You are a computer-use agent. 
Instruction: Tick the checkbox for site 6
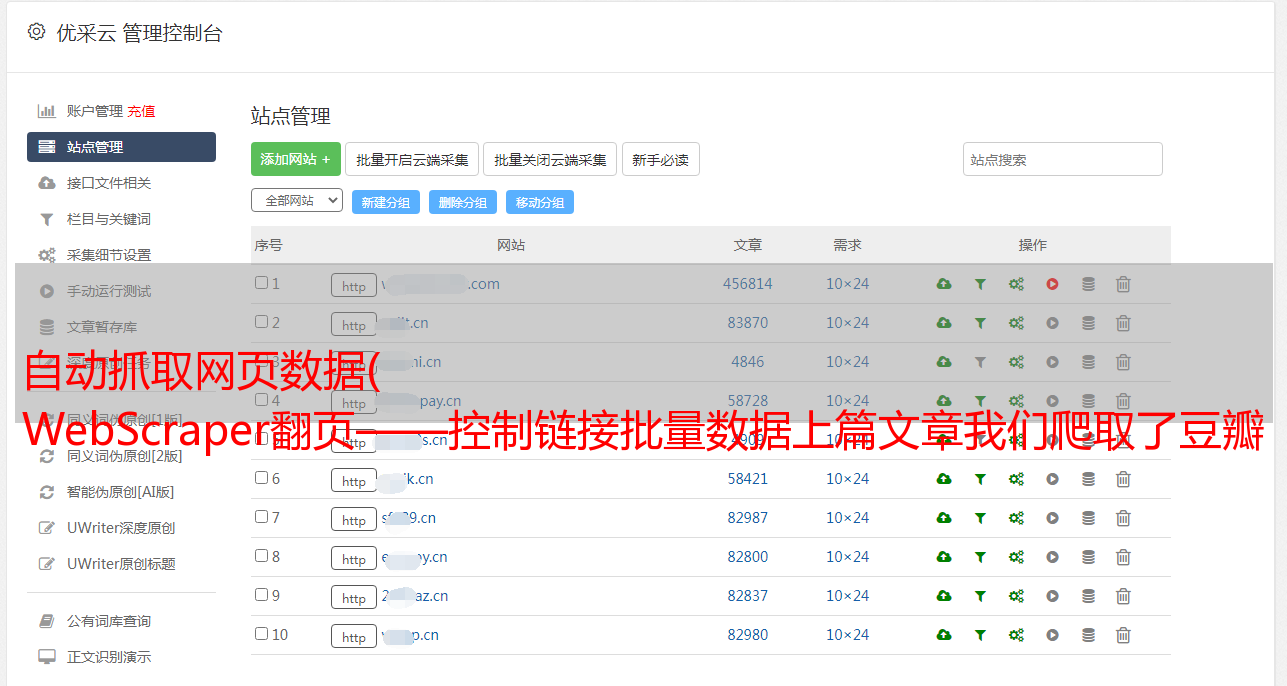(x=261, y=478)
